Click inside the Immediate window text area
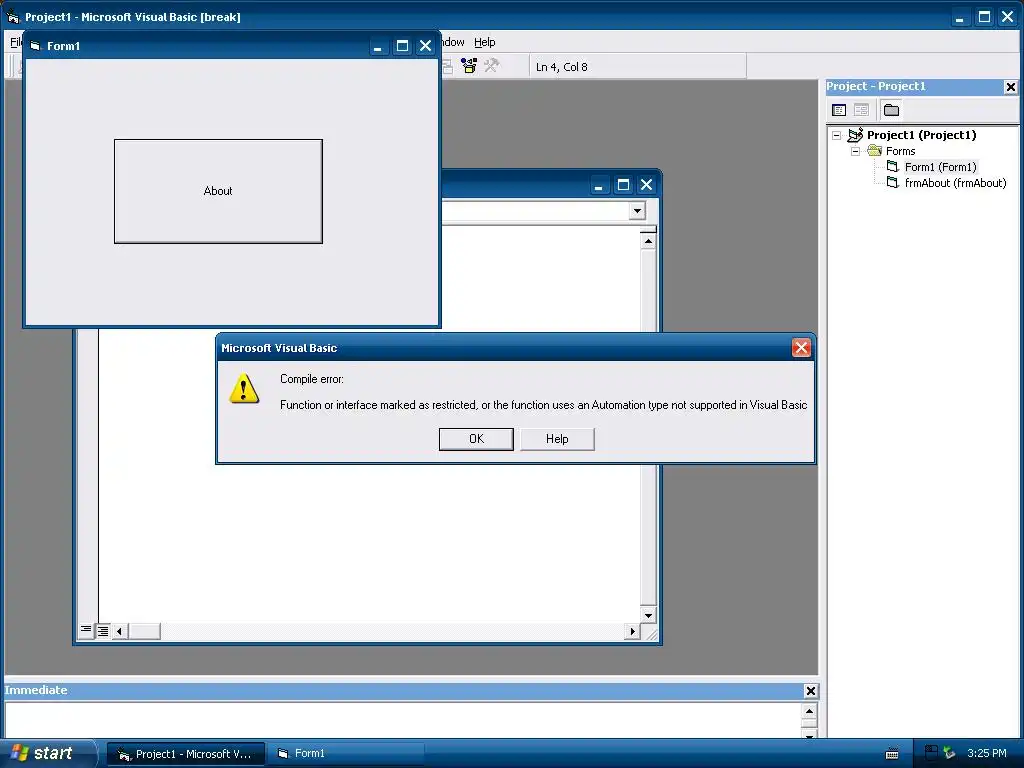 click(403, 720)
